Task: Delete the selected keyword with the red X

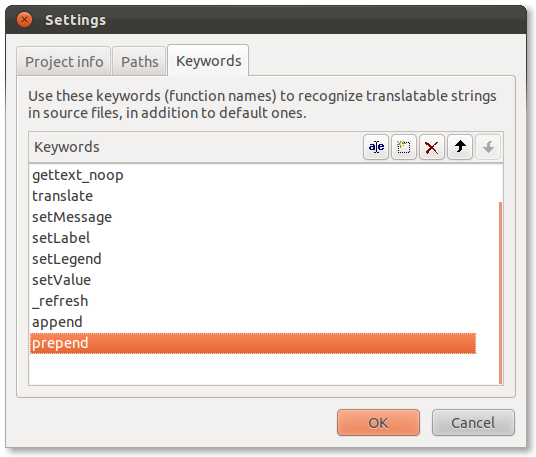Action: (x=432, y=147)
